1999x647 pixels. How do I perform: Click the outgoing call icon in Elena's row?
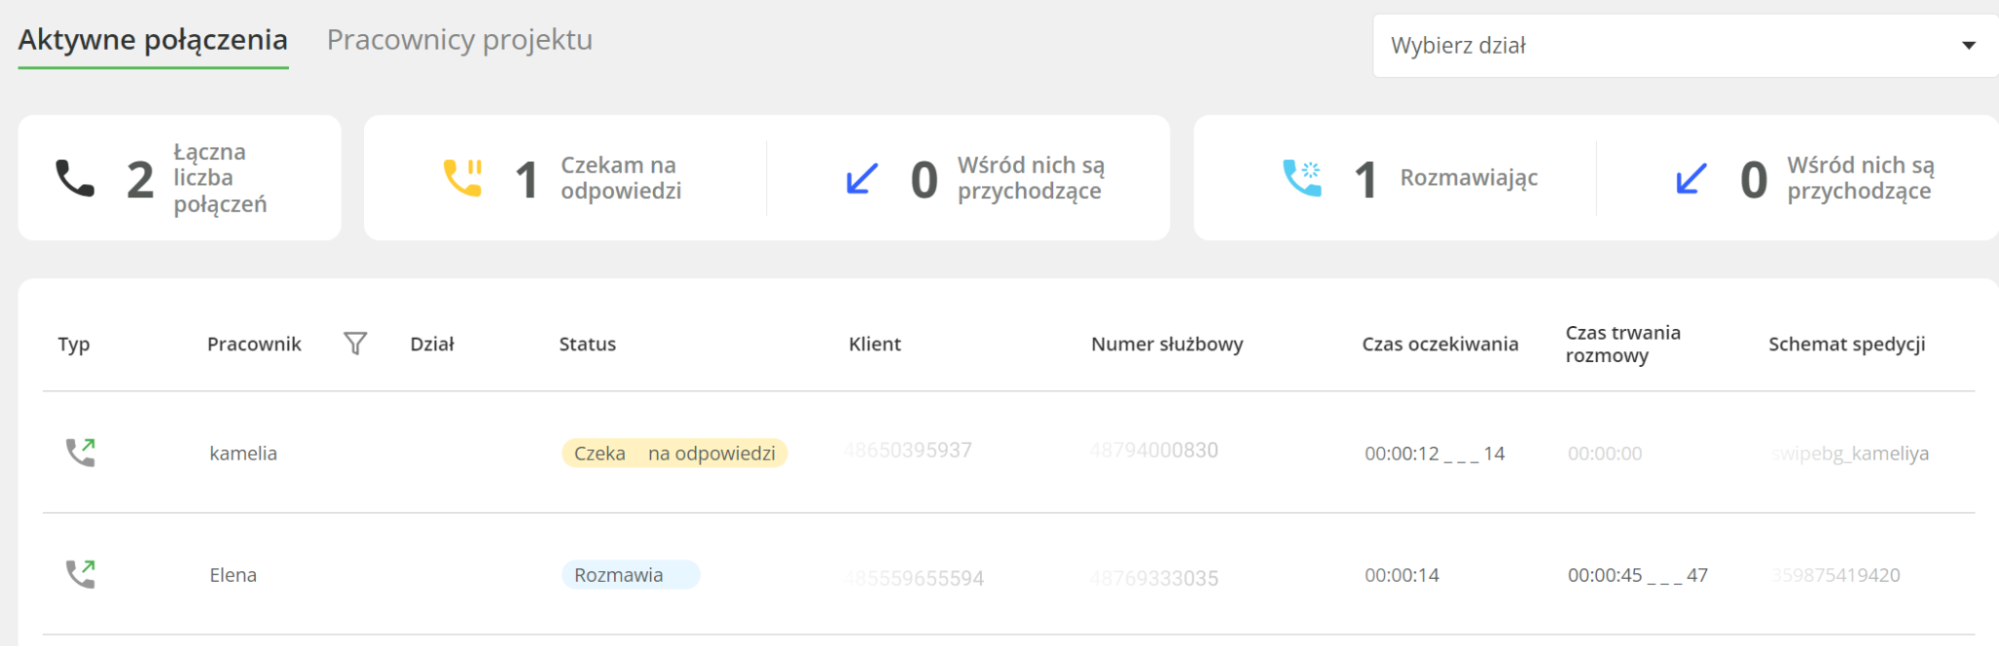click(80, 574)
